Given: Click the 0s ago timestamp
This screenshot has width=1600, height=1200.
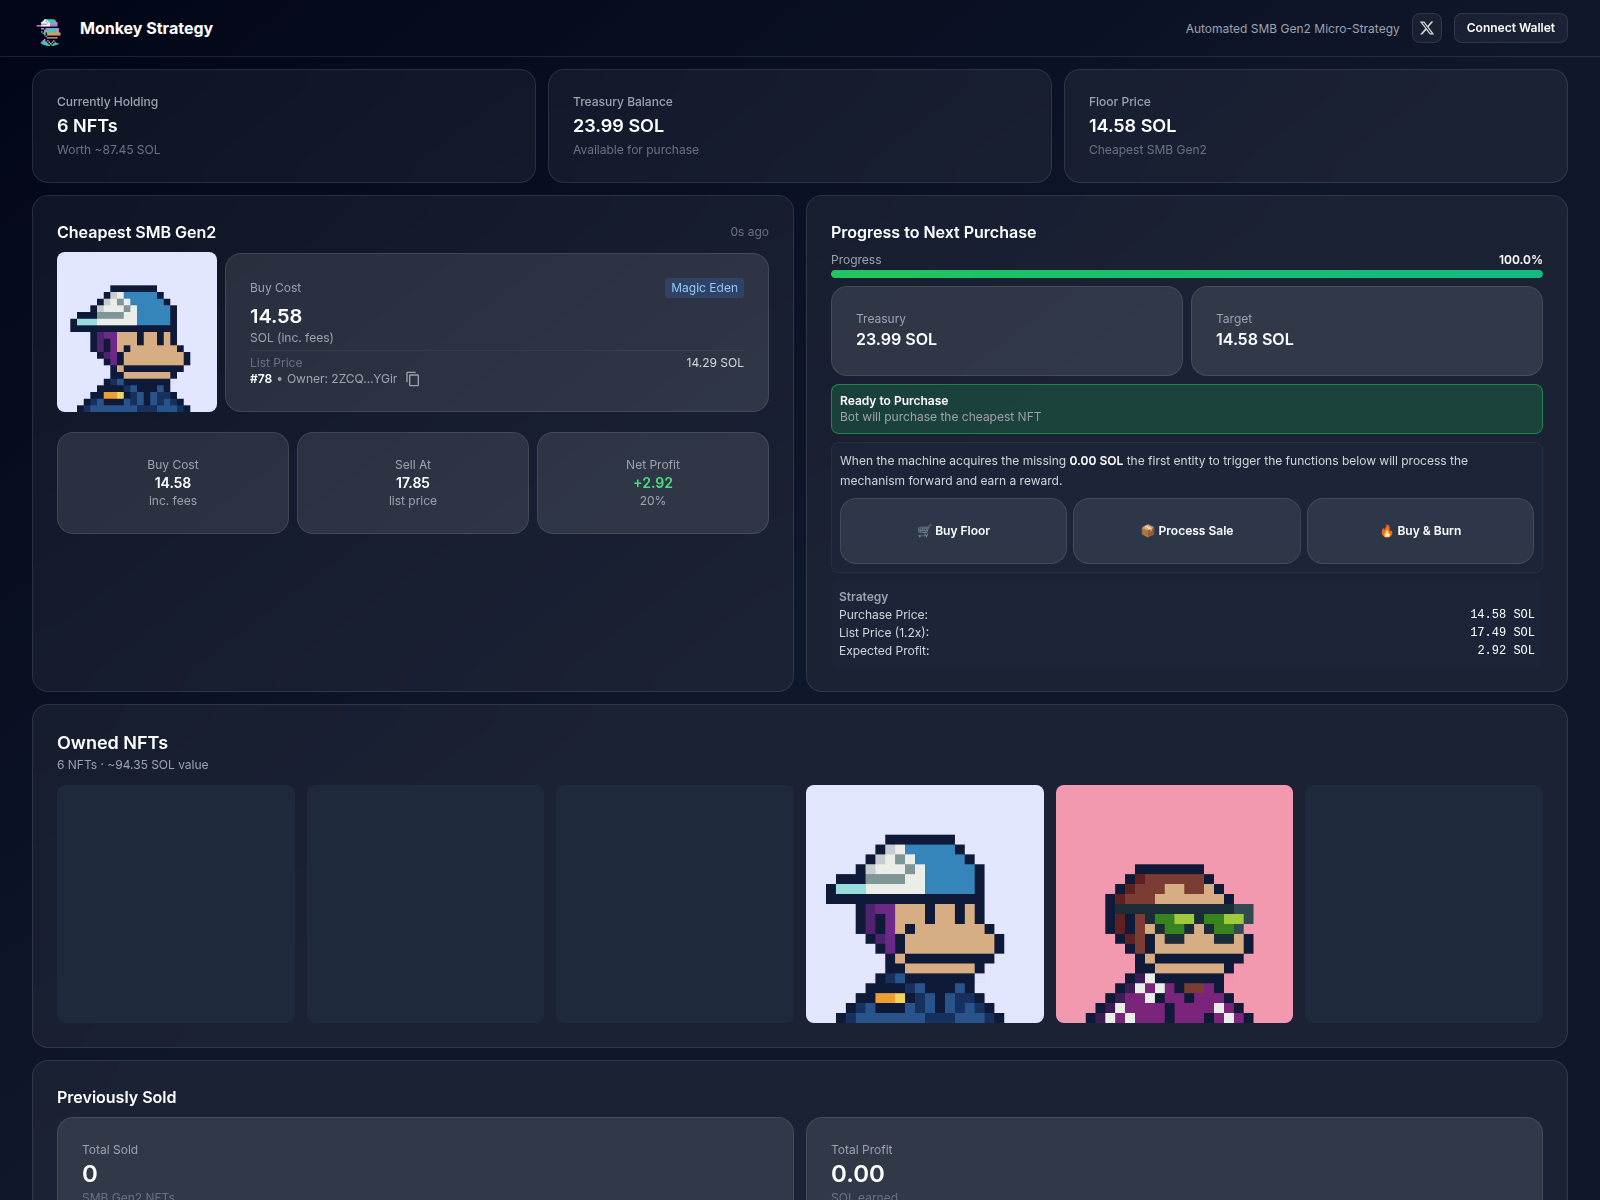Looking at the screenshot, I should pyautogui.click(x=751, y=231).
